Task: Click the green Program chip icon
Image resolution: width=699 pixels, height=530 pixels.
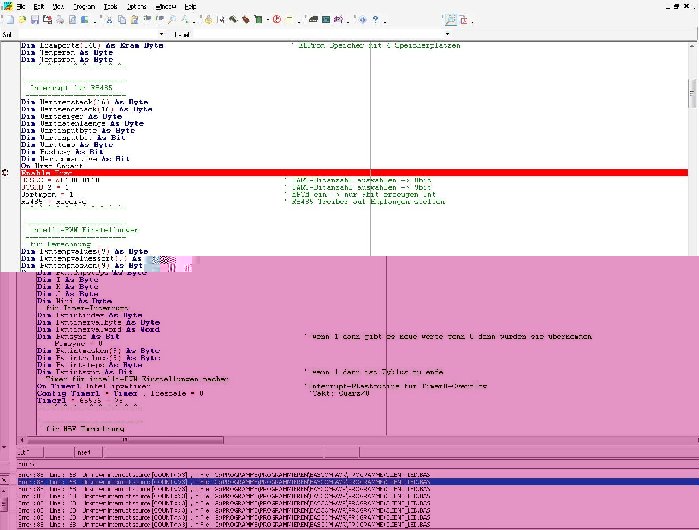Action: [x=258, y=20]
